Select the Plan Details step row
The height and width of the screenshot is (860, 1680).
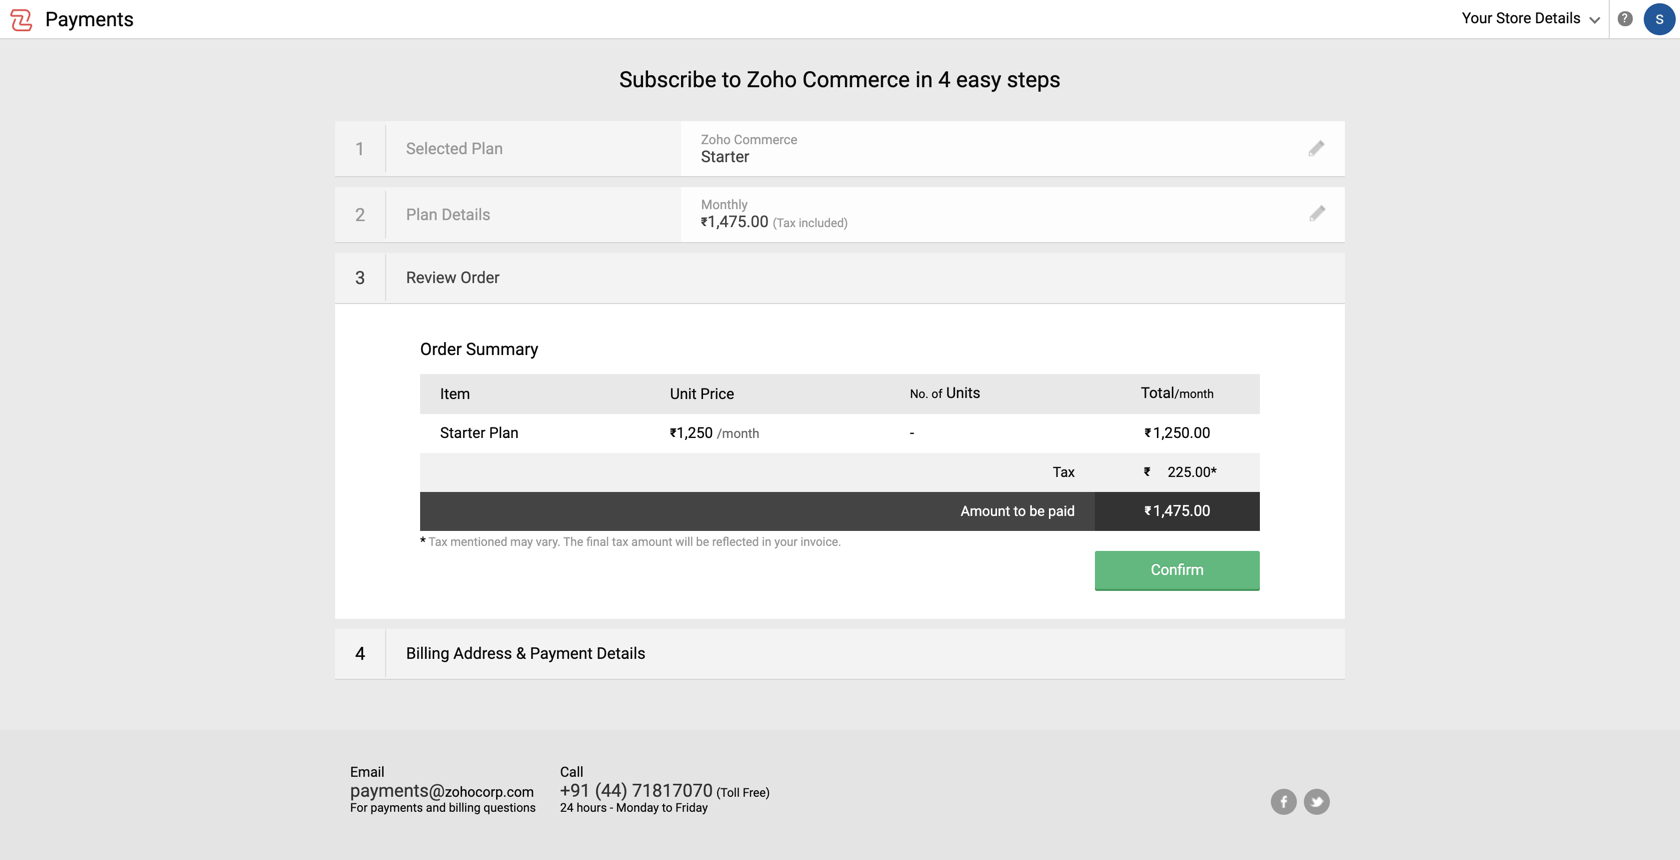448,215
